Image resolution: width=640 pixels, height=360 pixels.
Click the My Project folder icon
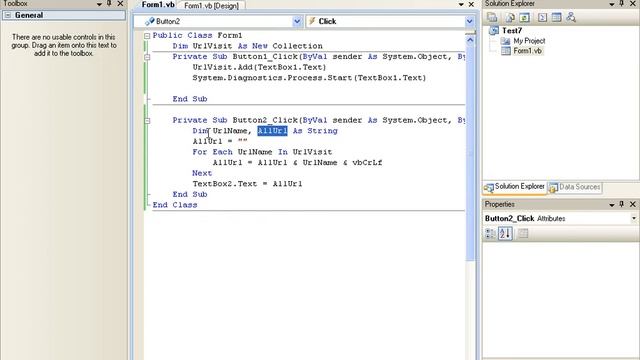(505, 41)
